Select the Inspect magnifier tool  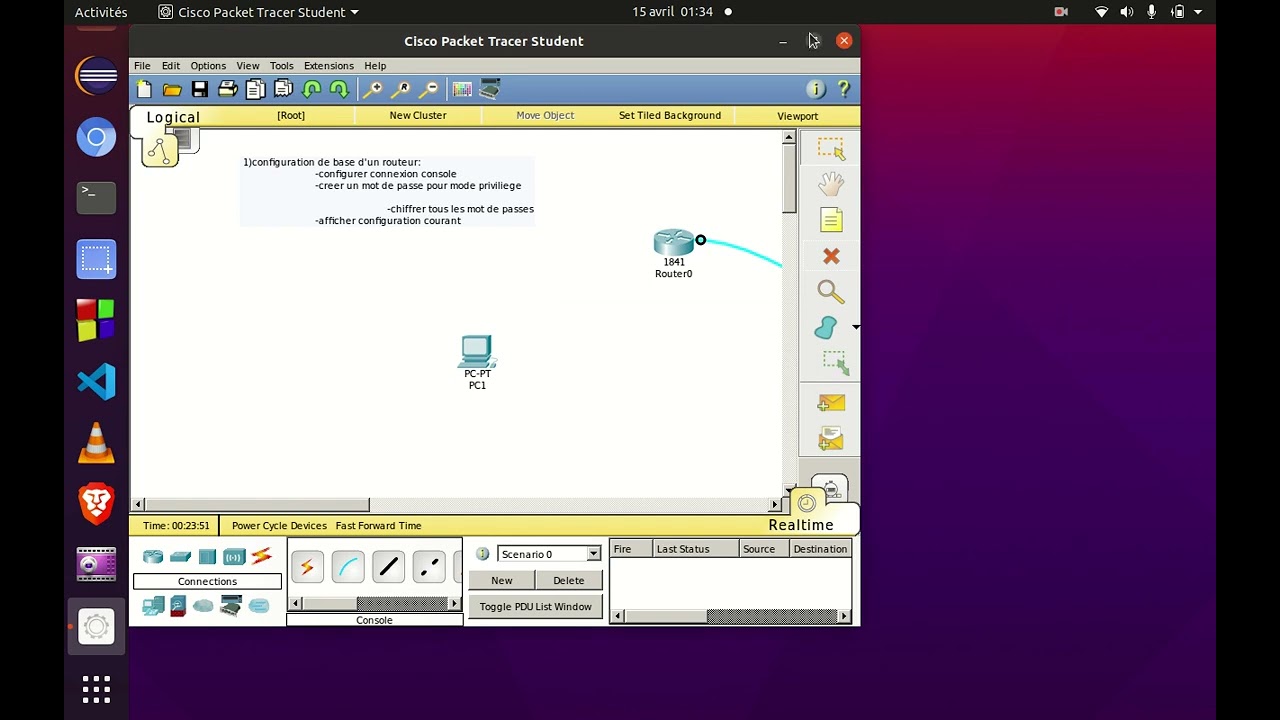coord(830,292)
